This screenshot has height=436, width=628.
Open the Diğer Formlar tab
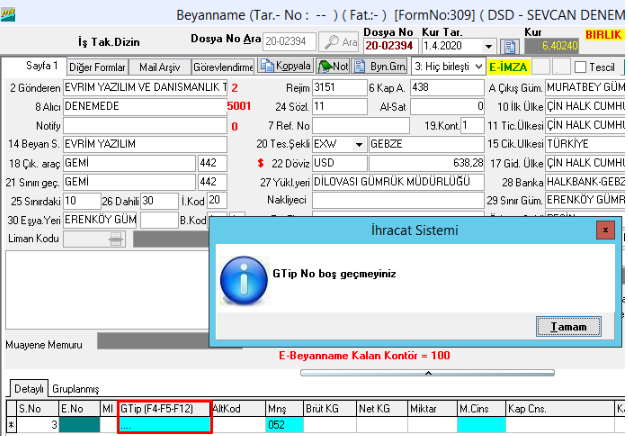click(97, 67)
